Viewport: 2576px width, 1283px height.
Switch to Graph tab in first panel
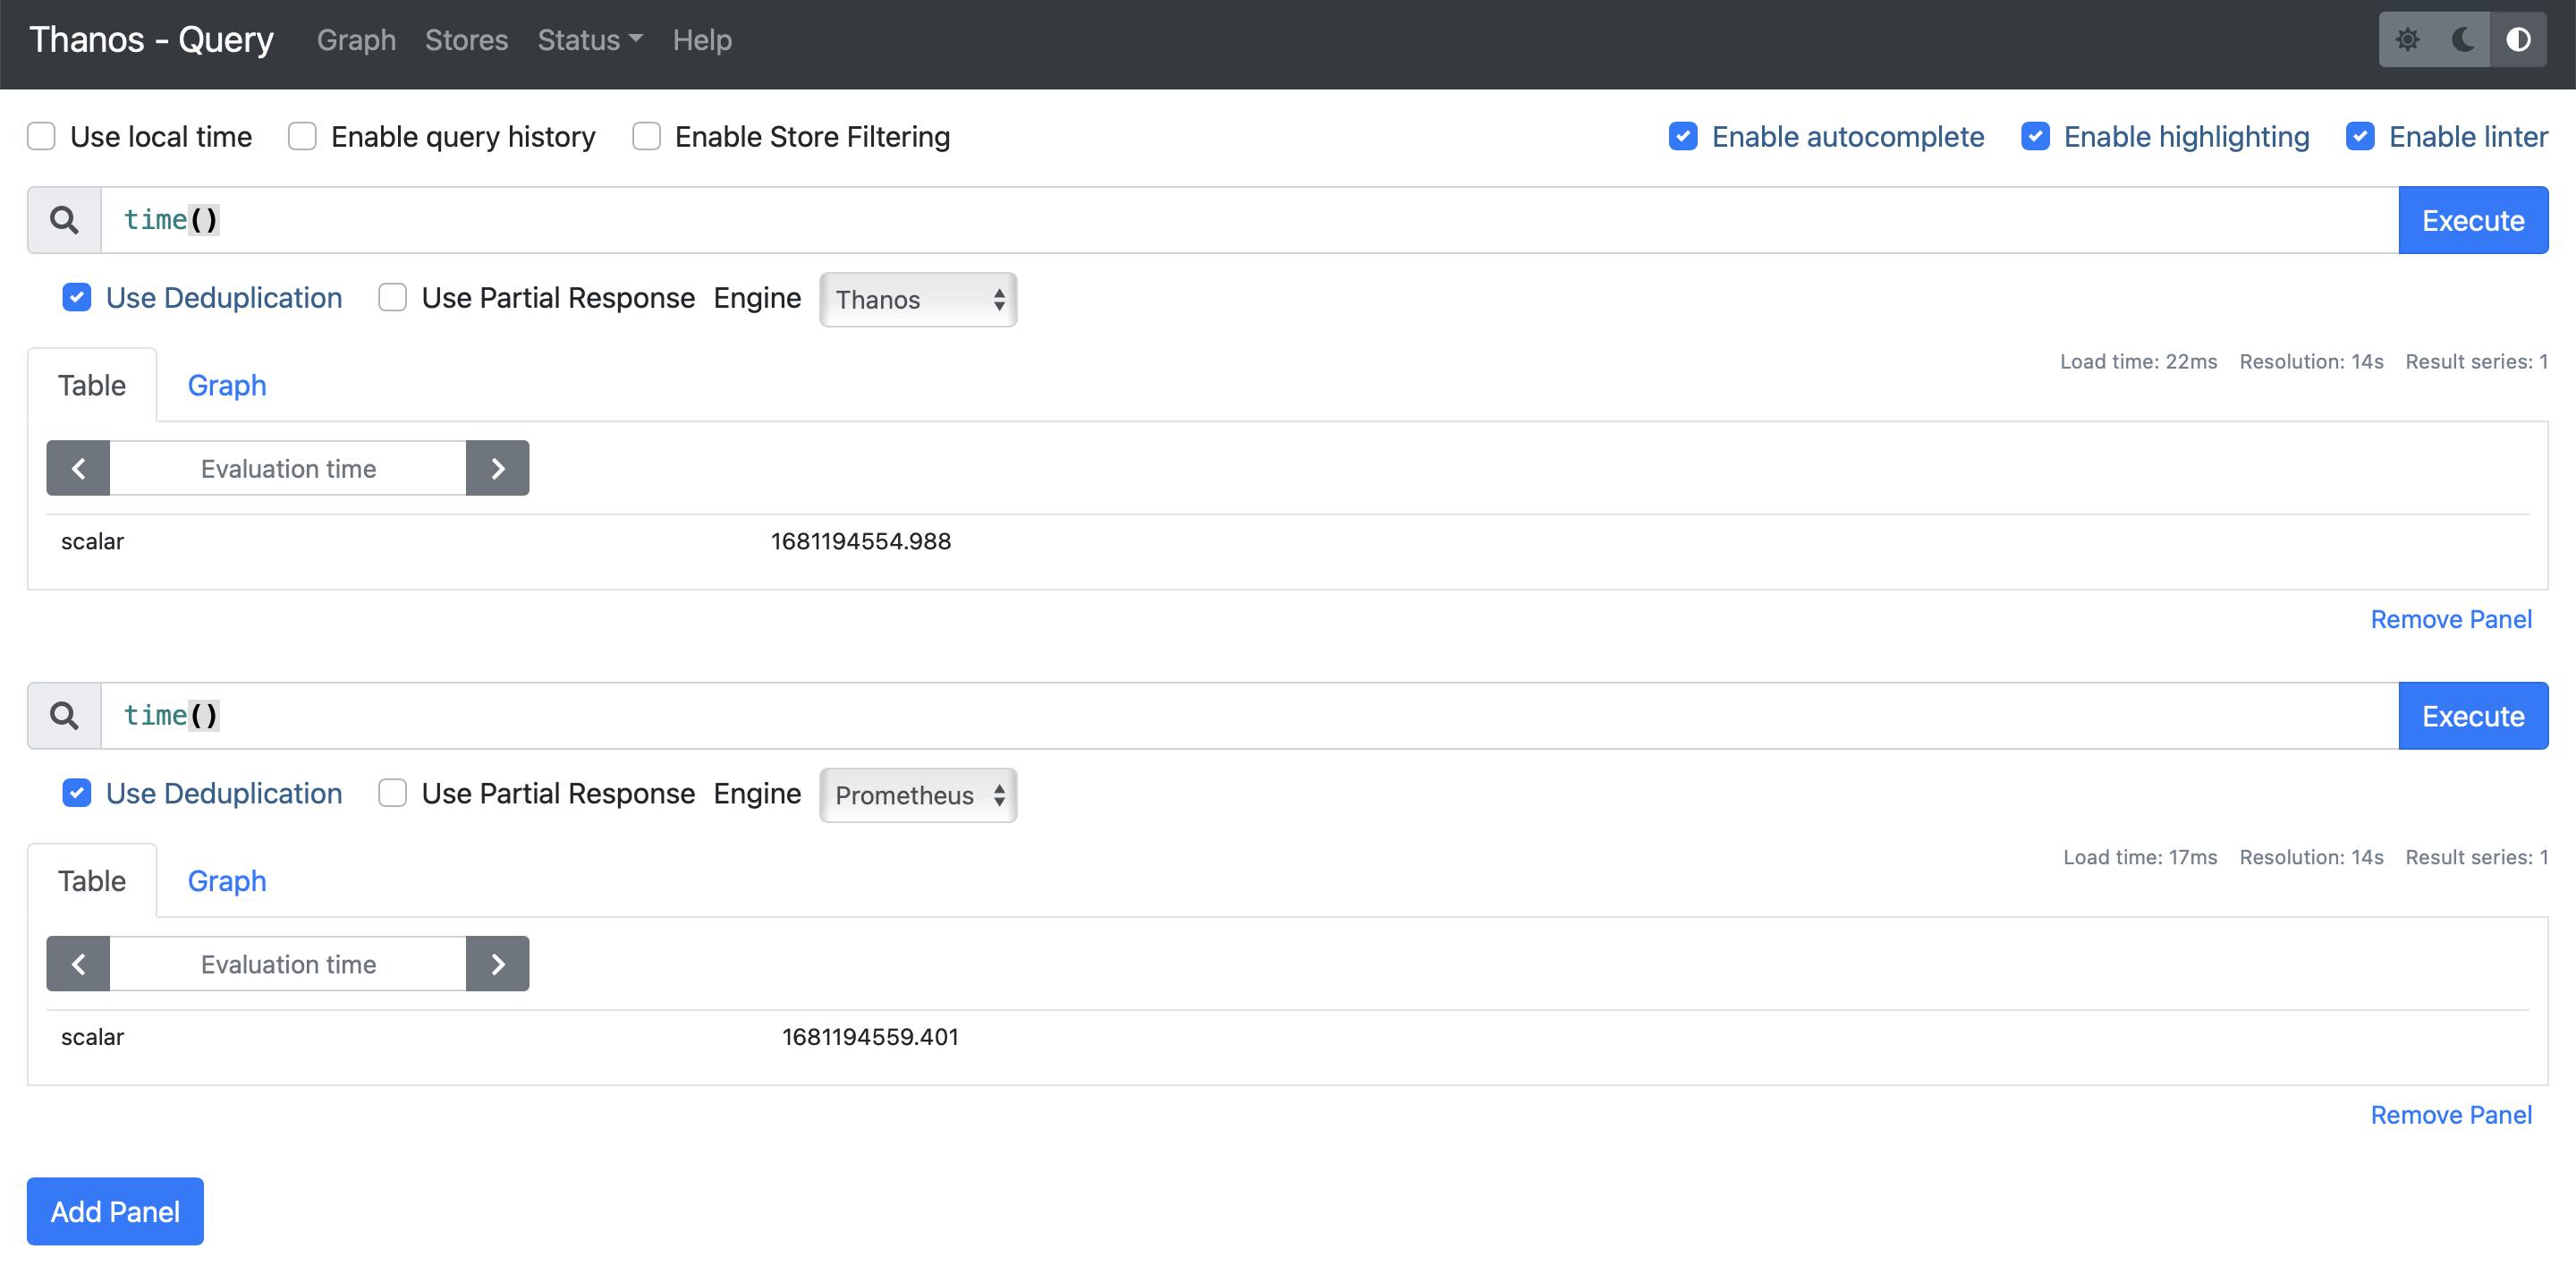coord(227,385)
